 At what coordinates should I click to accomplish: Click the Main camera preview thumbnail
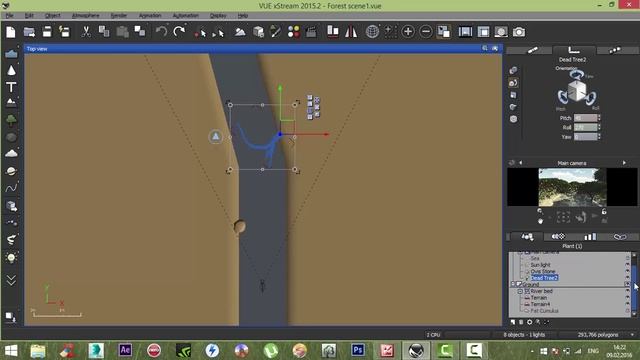(572, 187)
